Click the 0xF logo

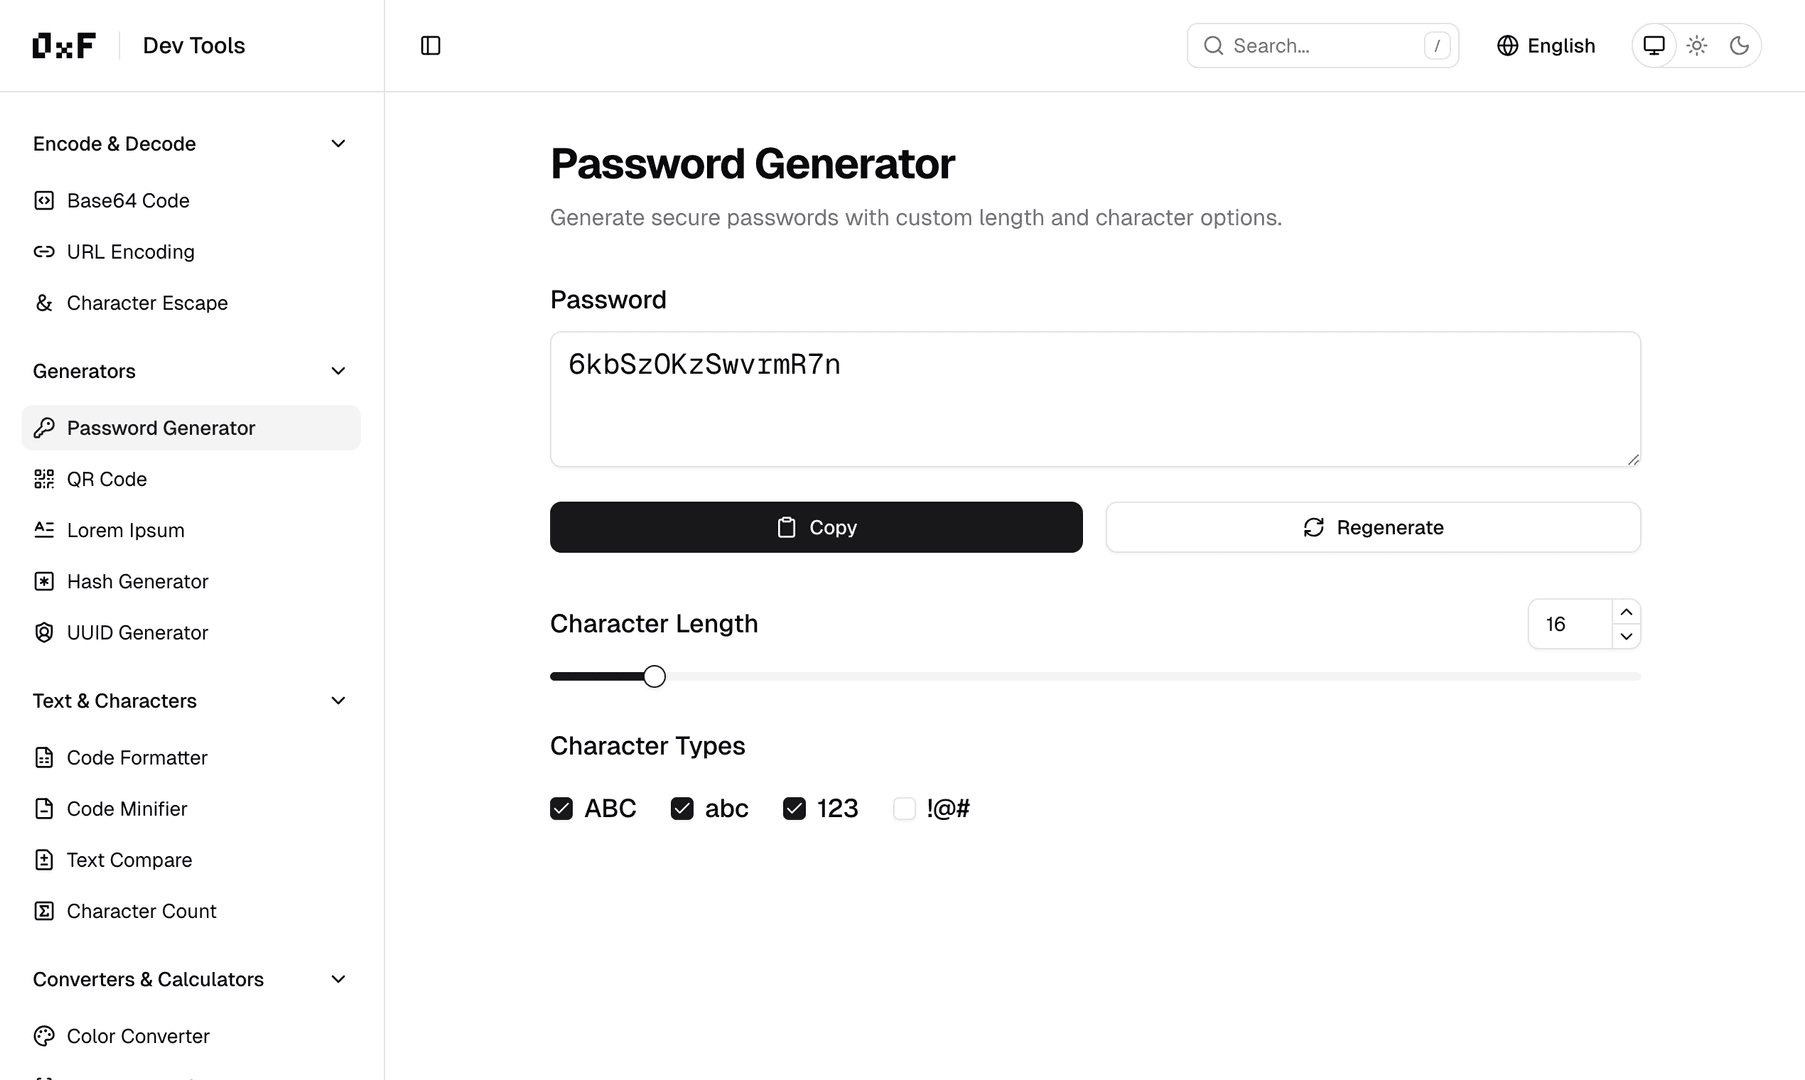(64, 46)
